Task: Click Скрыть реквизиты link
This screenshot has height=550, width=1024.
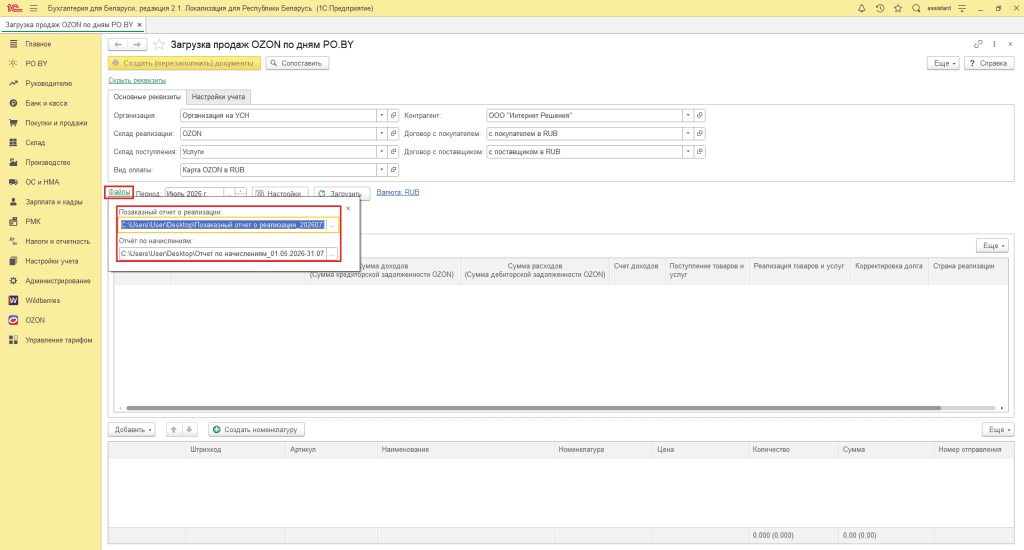Action: click(x=137, y=80)
